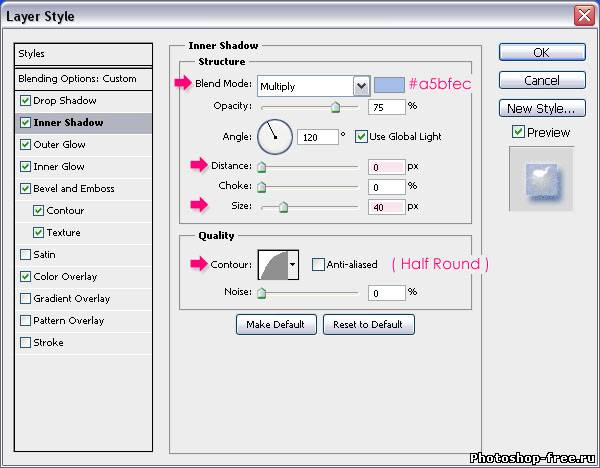Screen dimensions: 600x468
Task: Click the Size value input field
Action: (384, 206)
